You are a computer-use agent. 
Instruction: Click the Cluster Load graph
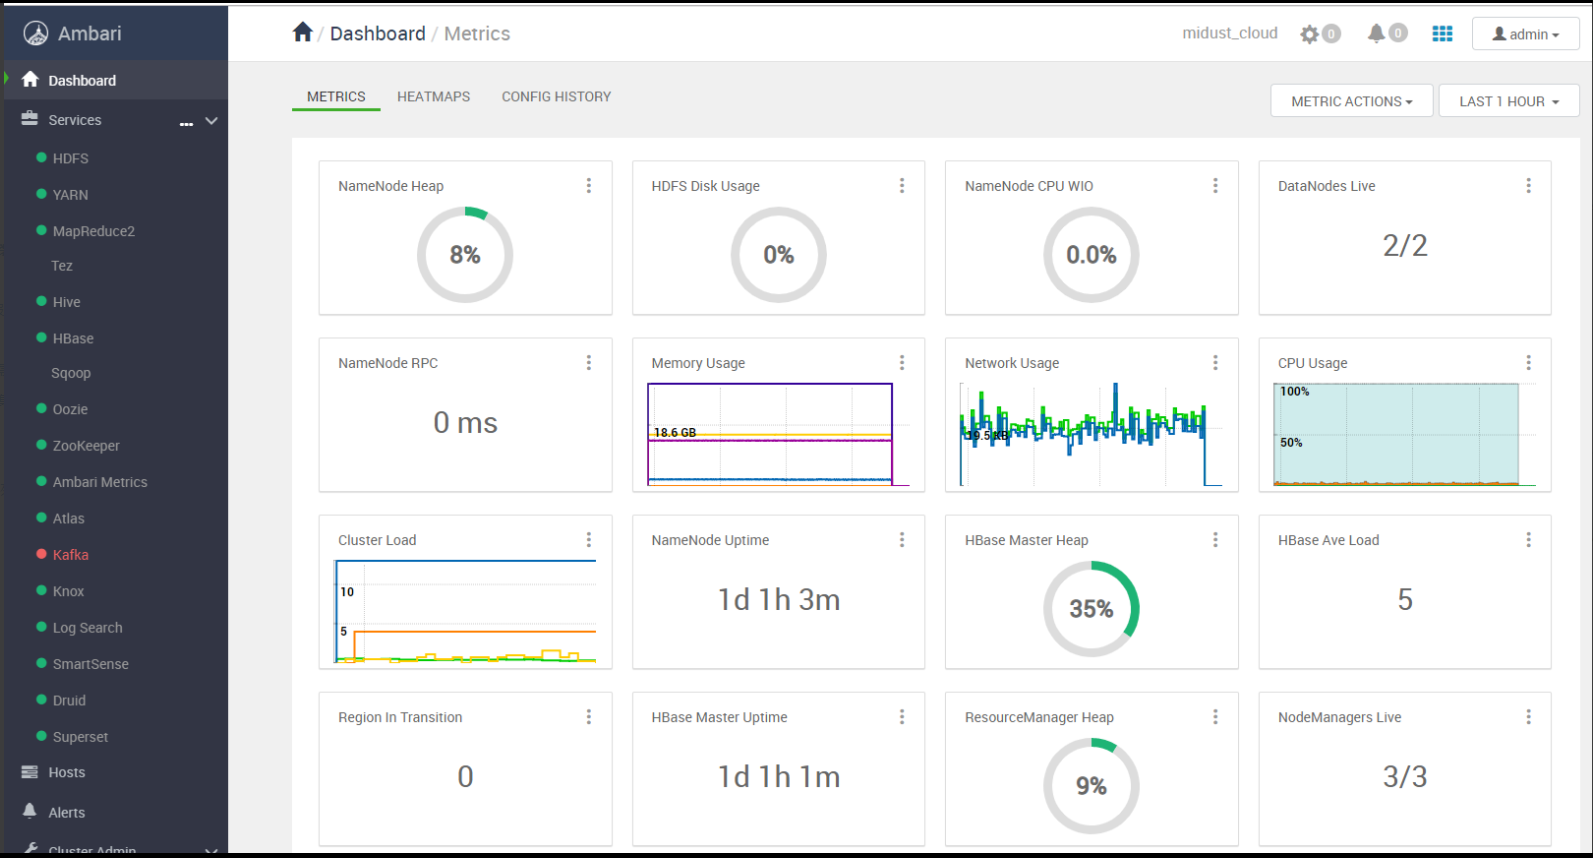(465, 611)
